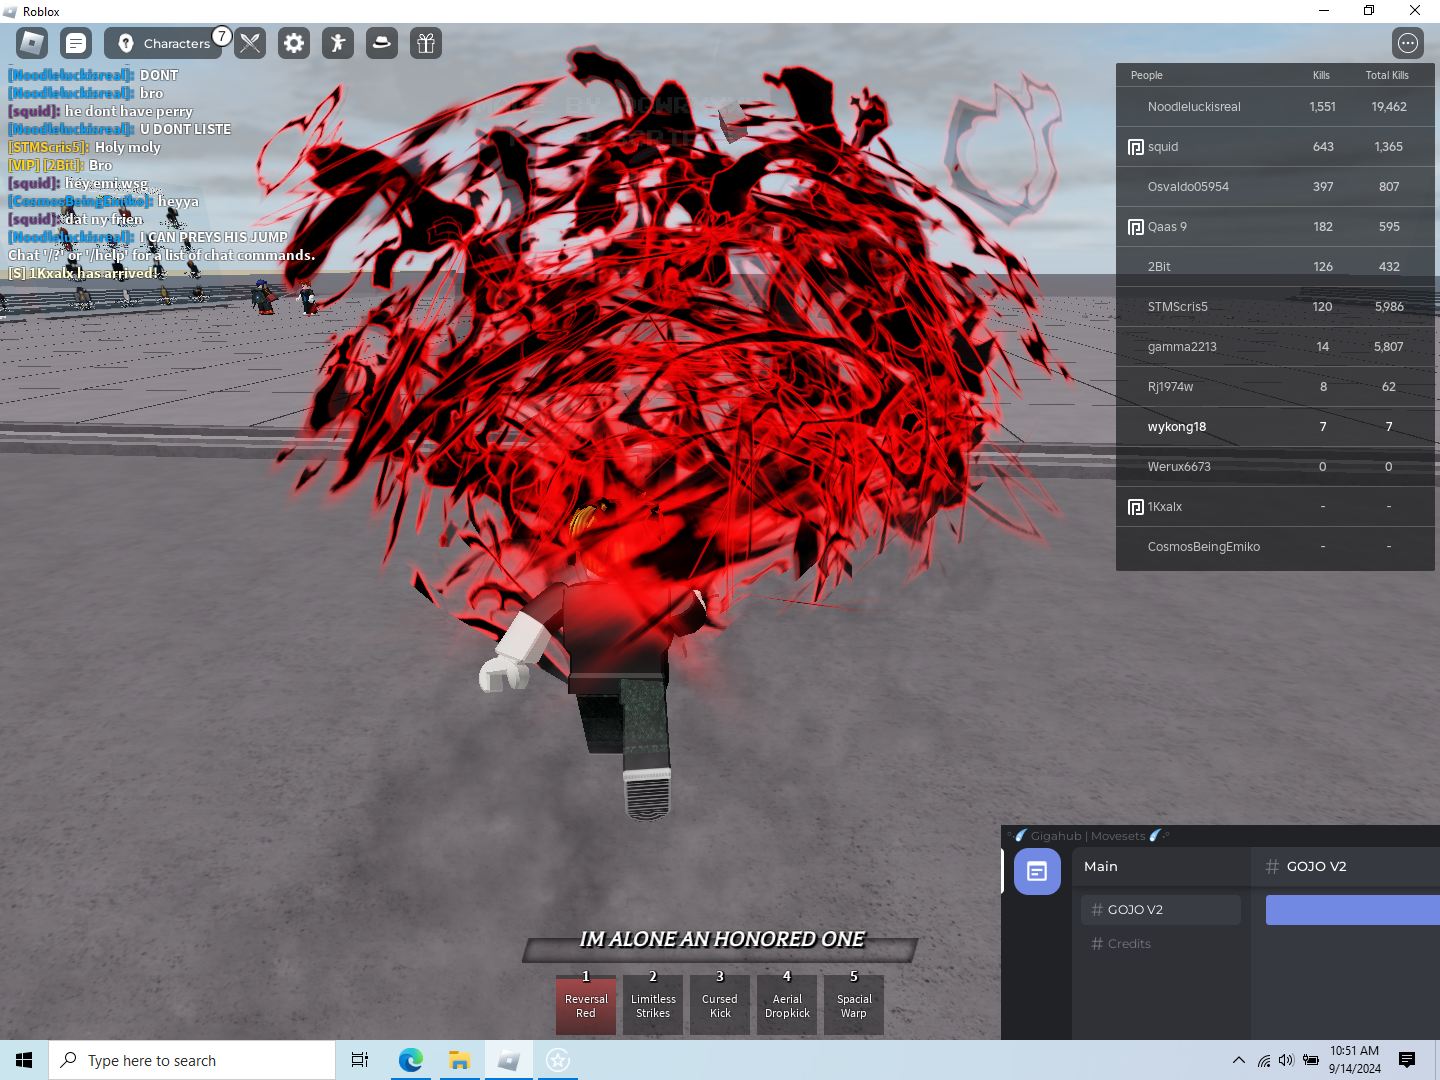Select Rj1974w in the leaderboard
The image size is (1440, 1080).
click(1275, 387)
